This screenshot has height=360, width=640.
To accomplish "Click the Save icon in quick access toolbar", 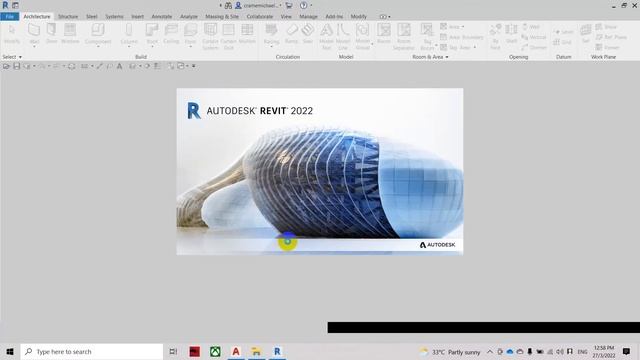I will pyautogui.click(x=17, y=66).
